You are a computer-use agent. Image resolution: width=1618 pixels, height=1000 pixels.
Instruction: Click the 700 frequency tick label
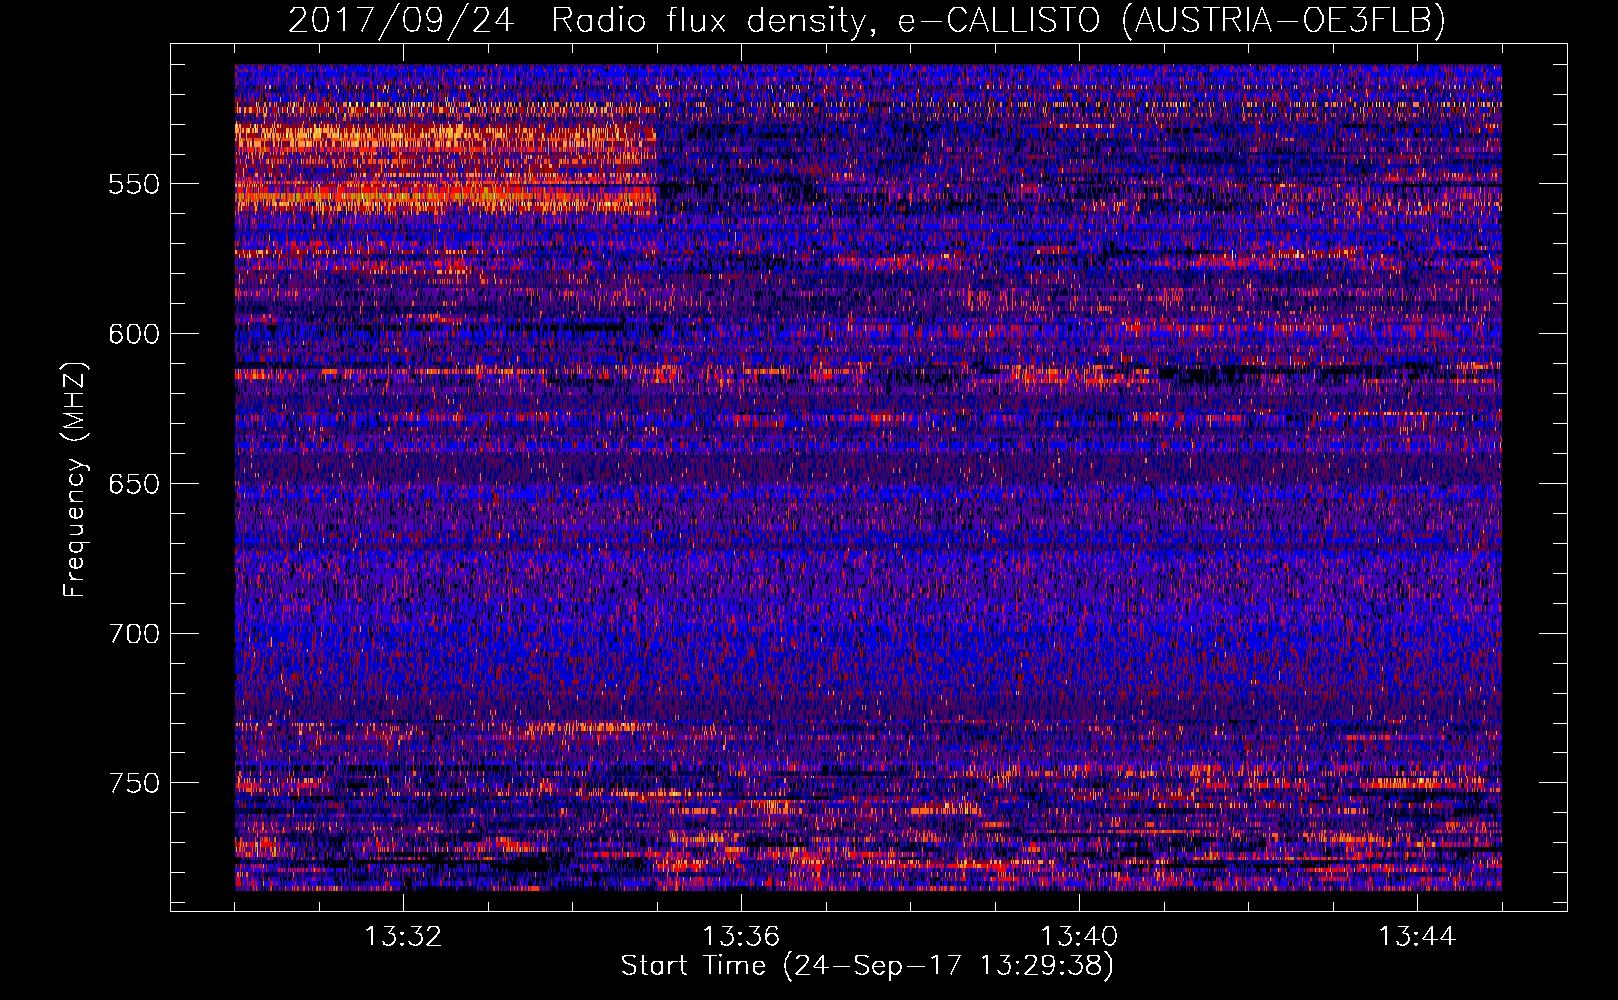tap(134, 634)
